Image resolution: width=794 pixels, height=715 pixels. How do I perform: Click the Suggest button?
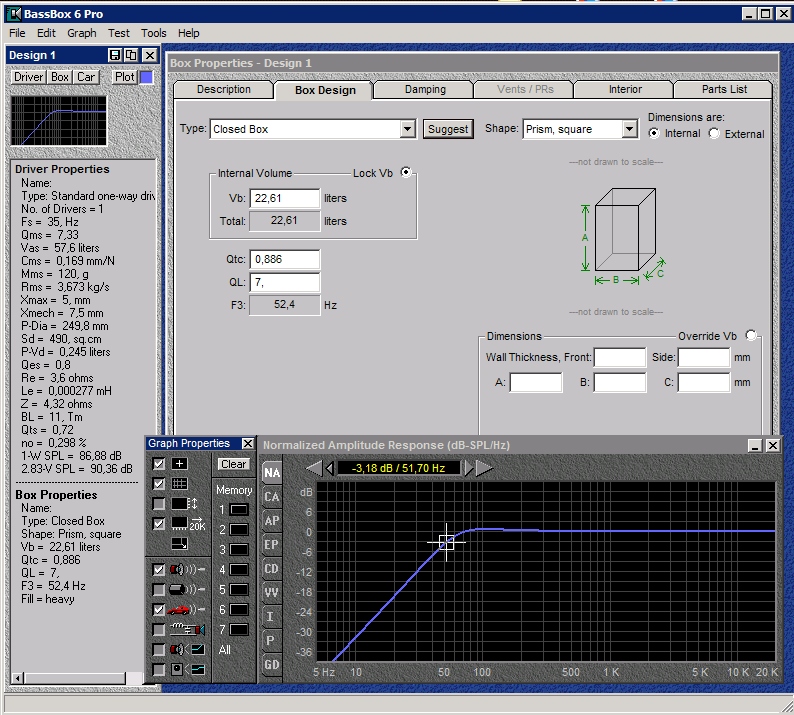click(x=447, y=129)
